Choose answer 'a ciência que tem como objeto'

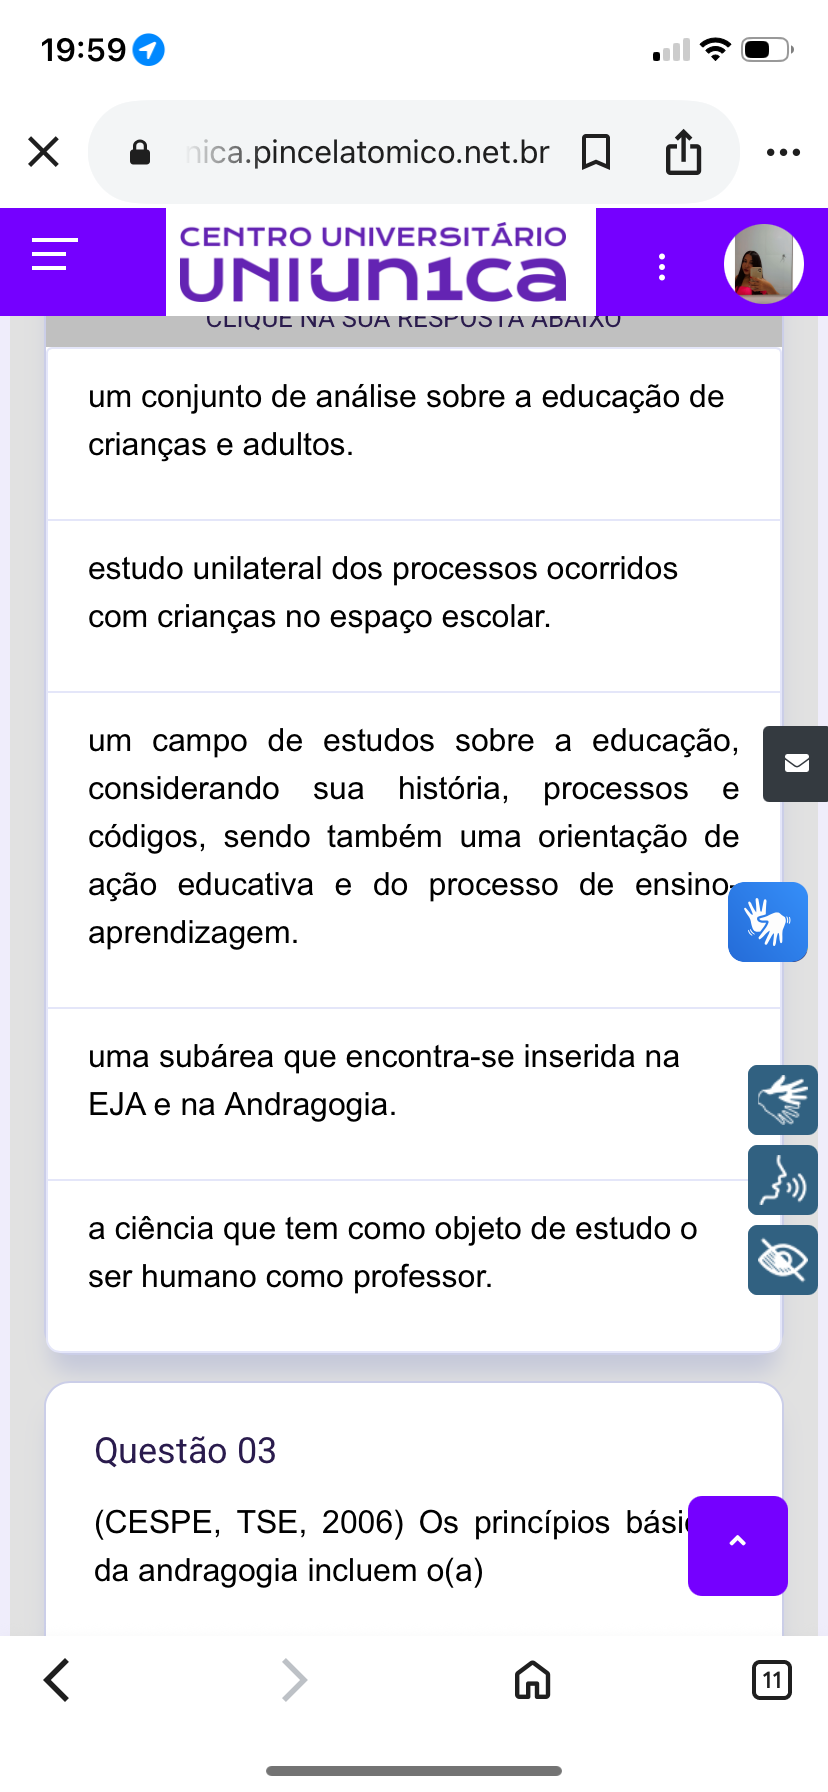[x=392, y=1253]
